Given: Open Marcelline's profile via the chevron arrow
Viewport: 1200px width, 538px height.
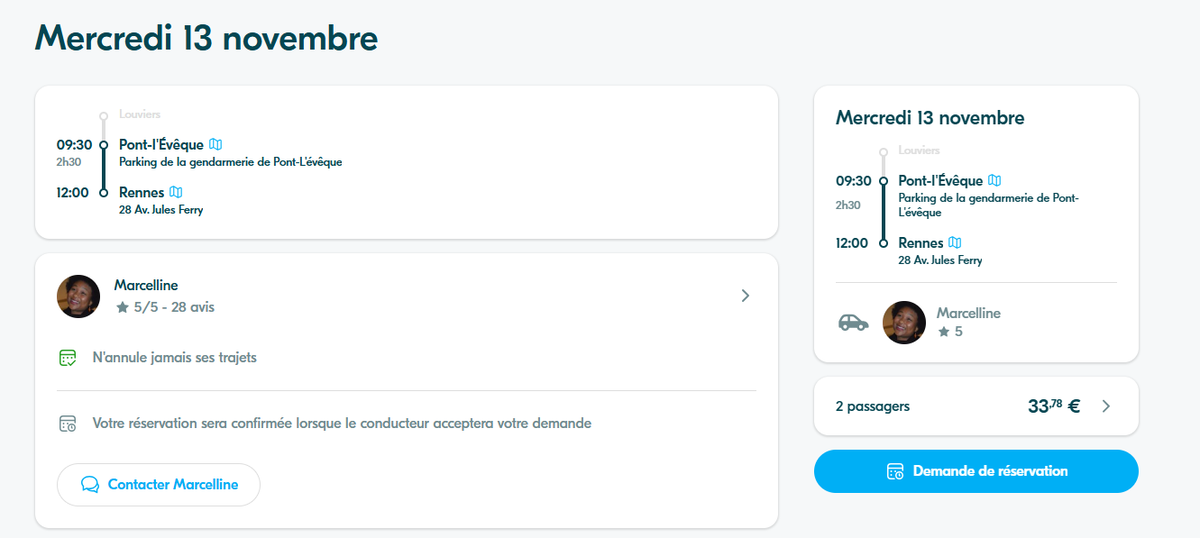Looking at the screenshot, I should 745,296.
